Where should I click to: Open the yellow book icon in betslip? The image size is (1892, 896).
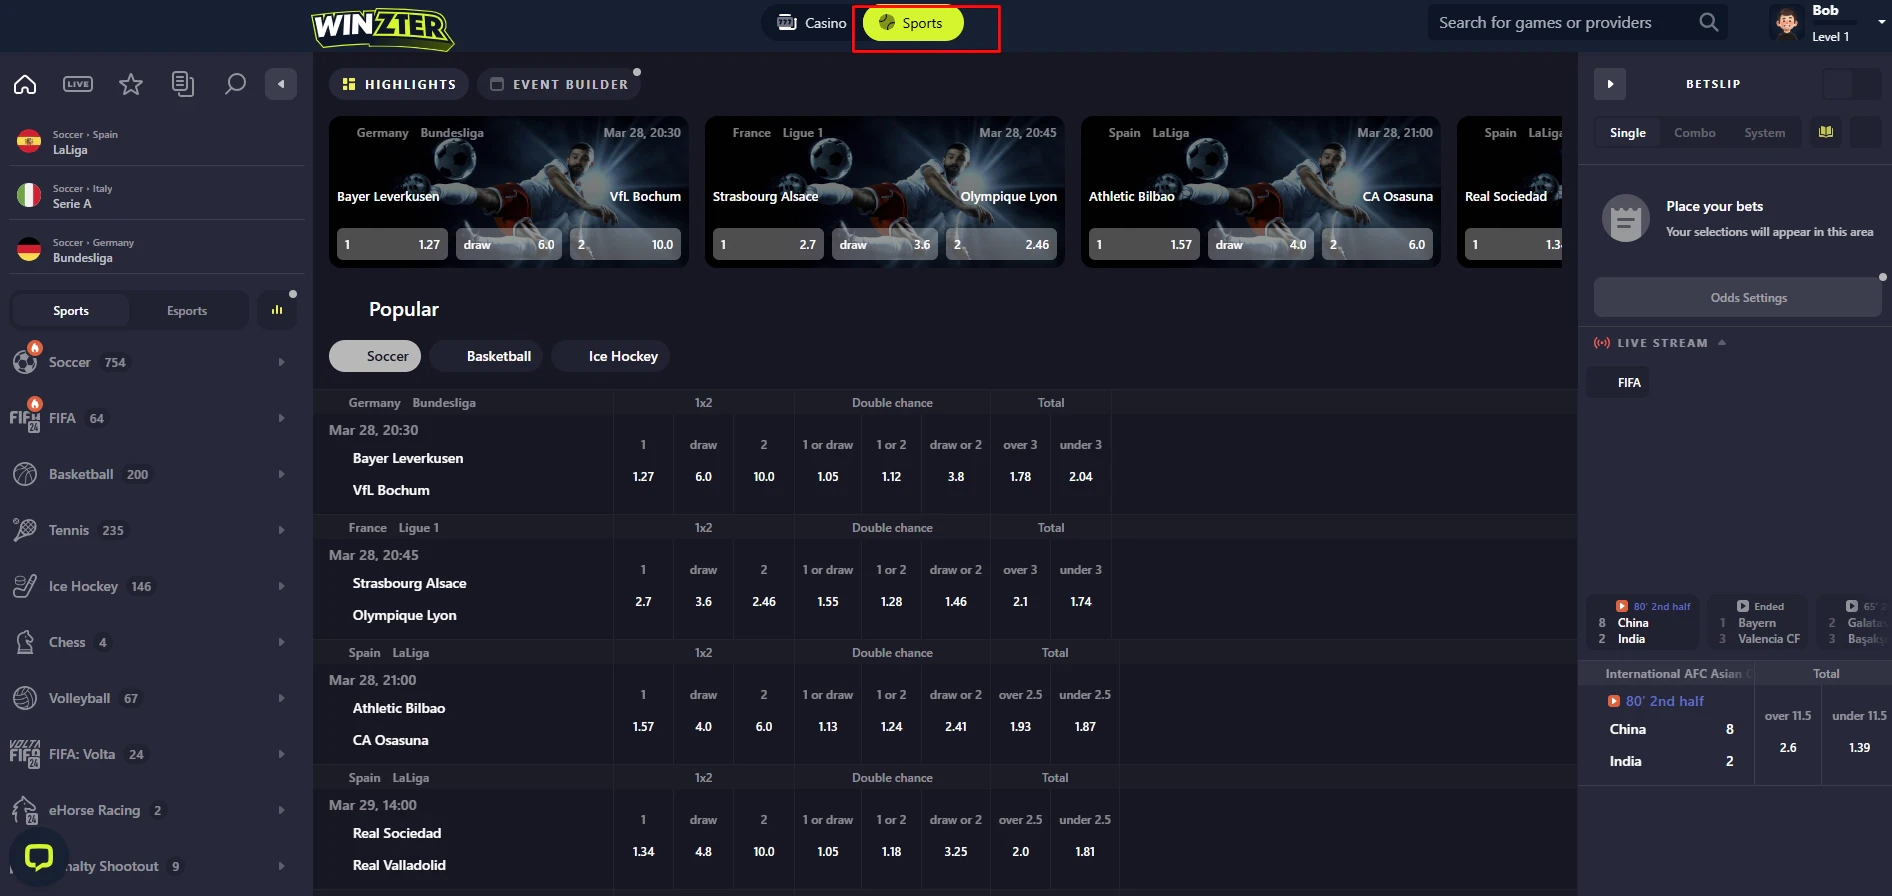point(1826,132)
